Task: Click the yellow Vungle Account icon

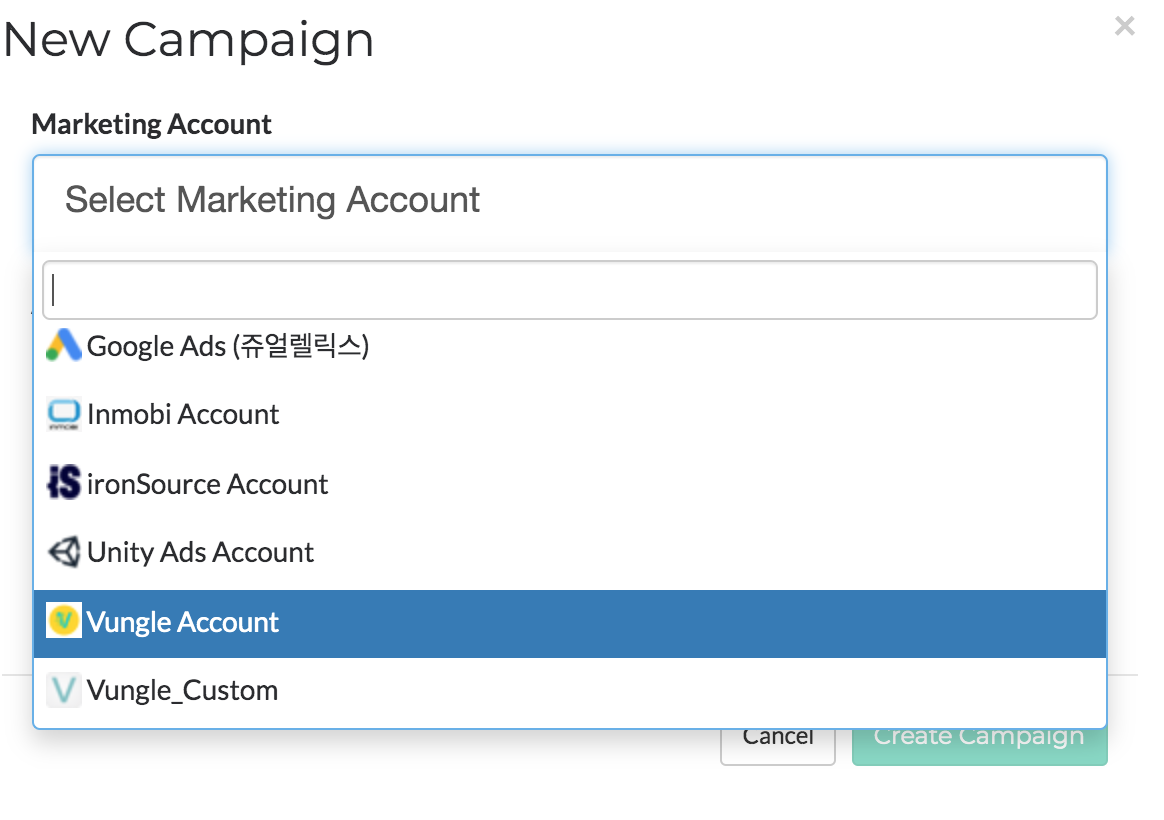Action: pyautogui.click(x=64, y=621)
